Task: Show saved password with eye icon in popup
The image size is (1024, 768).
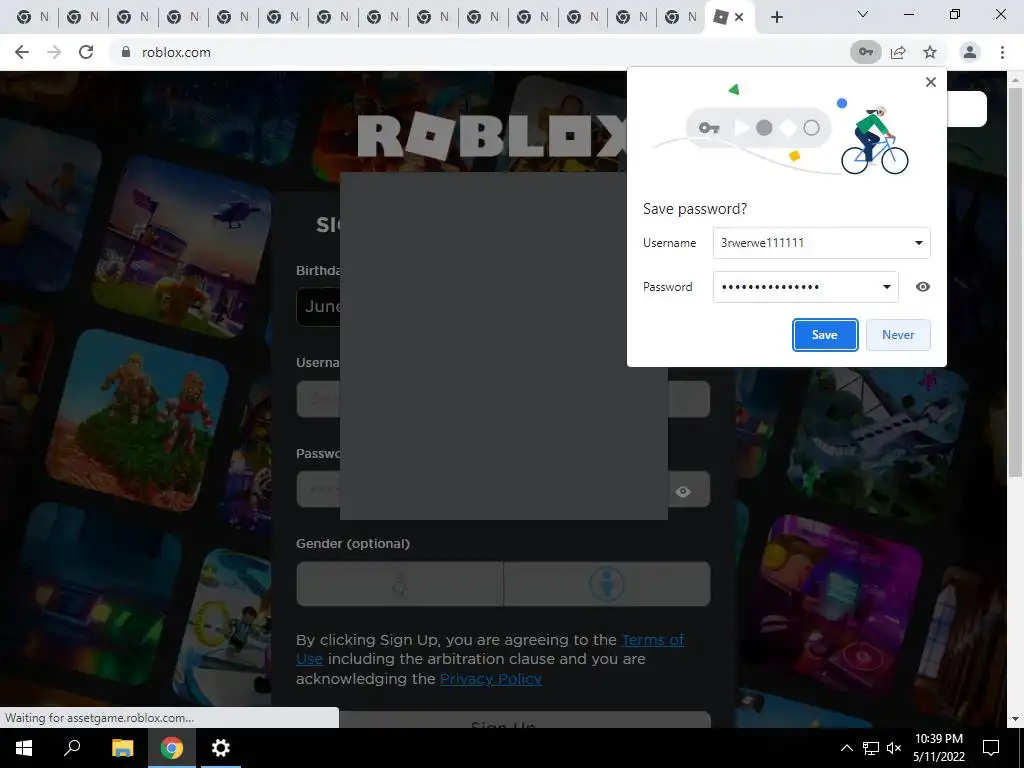Action: click(x=922, y=287)
